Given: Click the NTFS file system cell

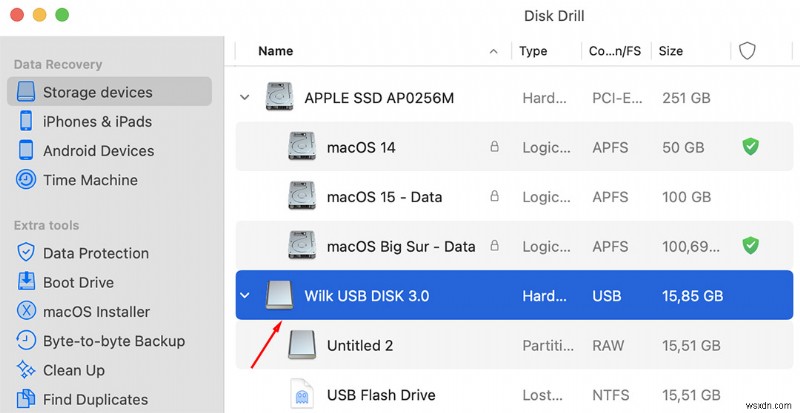Looking at the screenshot, I should click(610, 395).
